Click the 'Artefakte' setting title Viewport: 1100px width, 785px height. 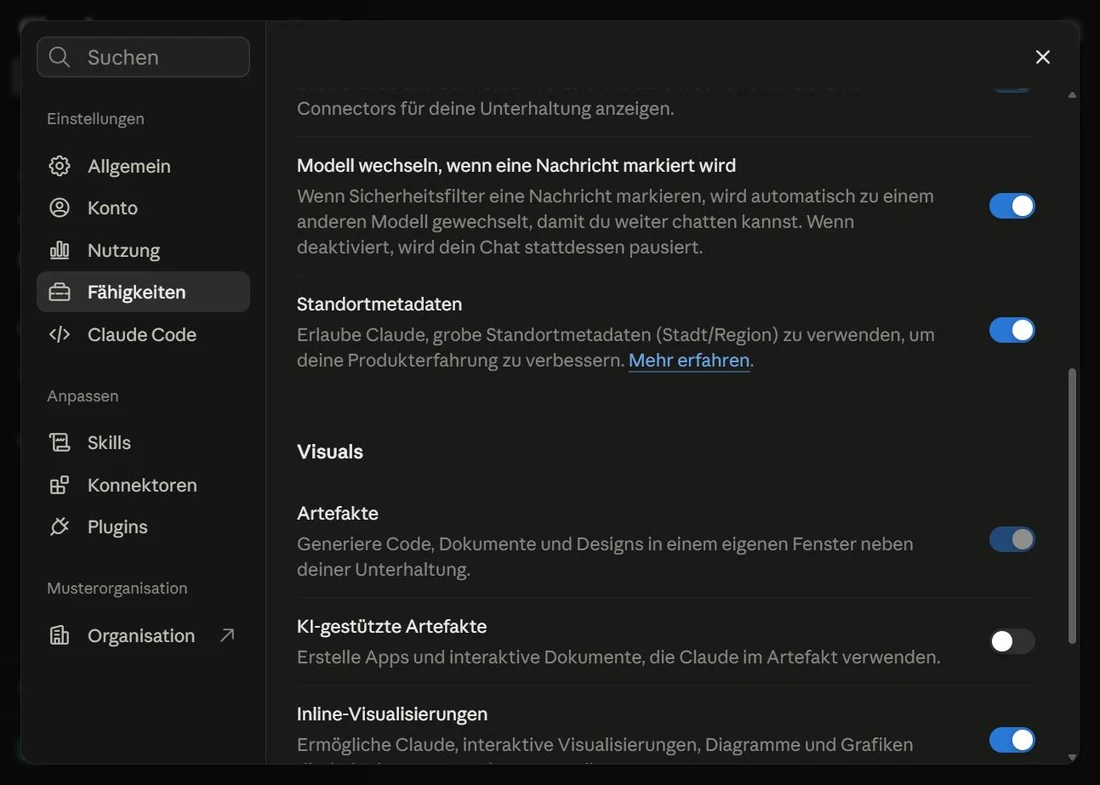[337, 513]
